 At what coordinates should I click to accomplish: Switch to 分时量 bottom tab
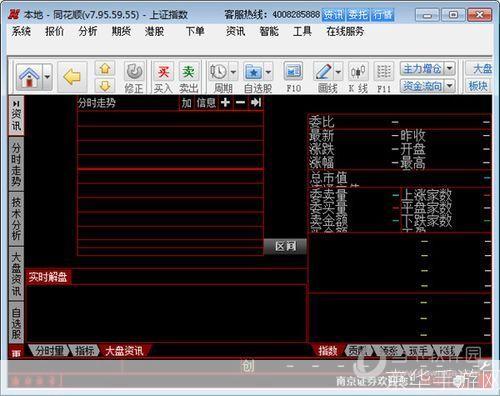pyautogui.click(x=49, y=351)
